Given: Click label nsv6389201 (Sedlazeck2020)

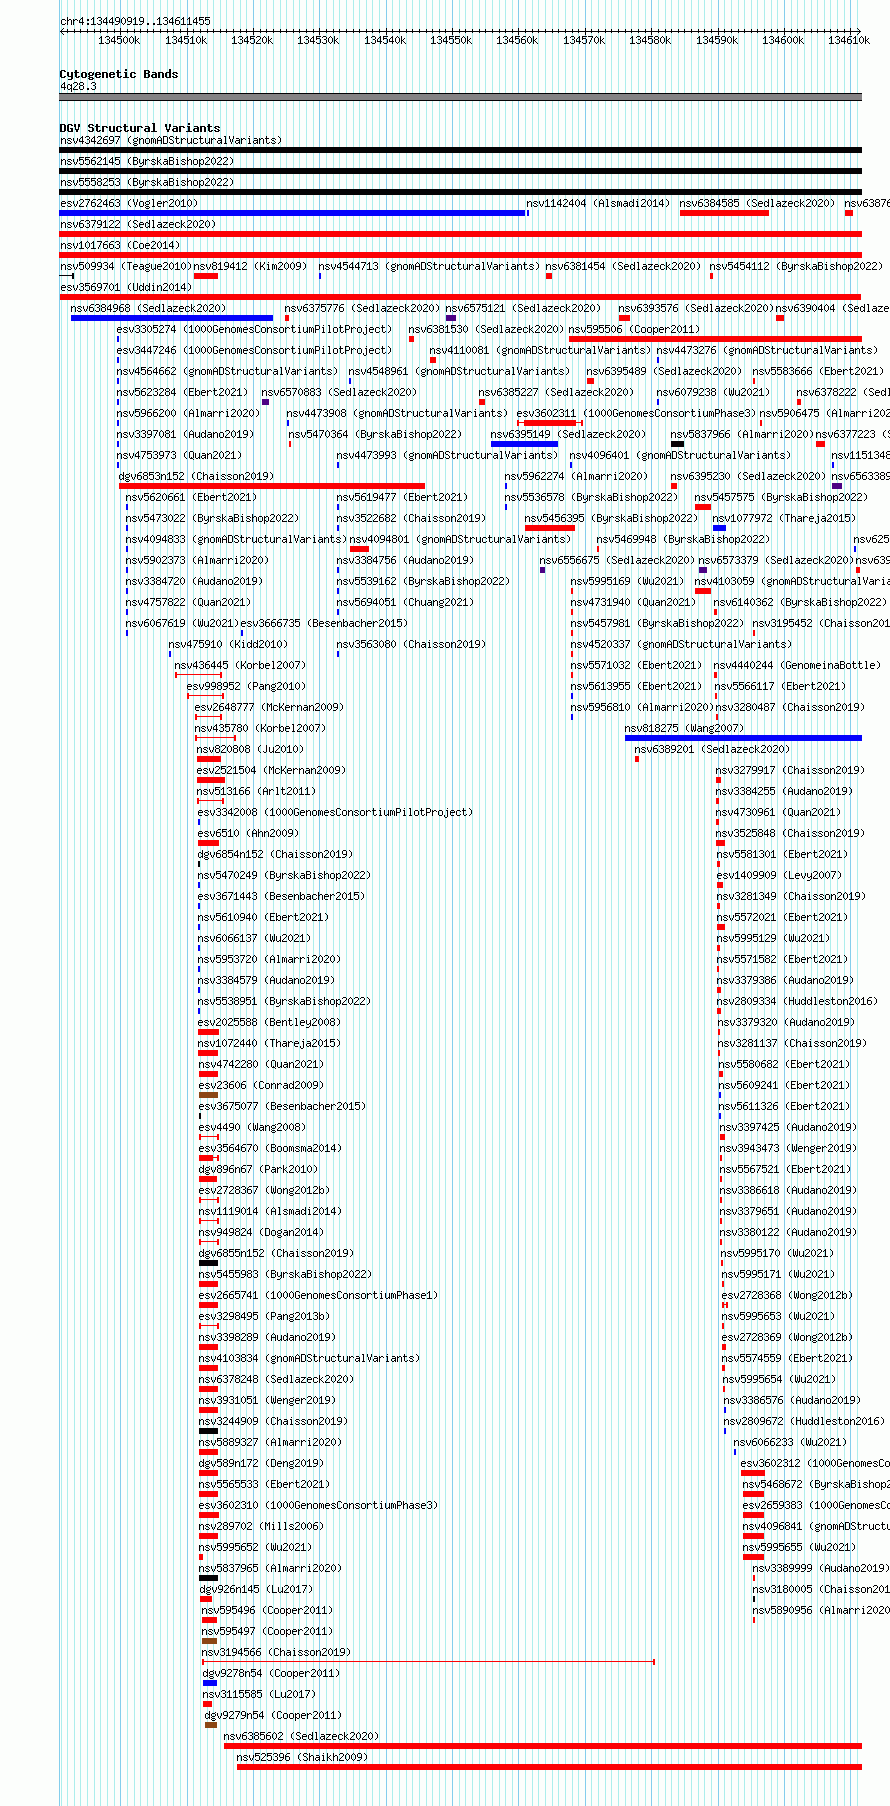Looking at the screenshot, I should coord(712,749).
